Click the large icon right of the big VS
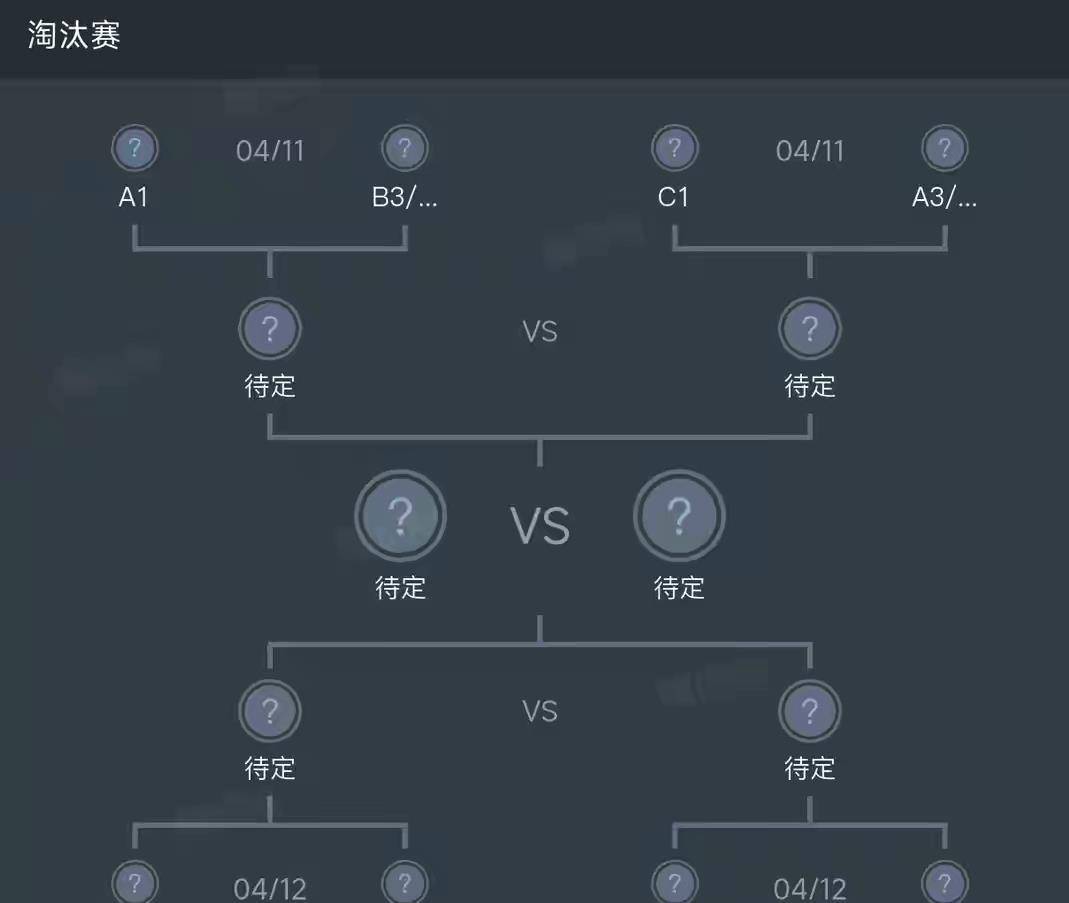 point(679,516)
